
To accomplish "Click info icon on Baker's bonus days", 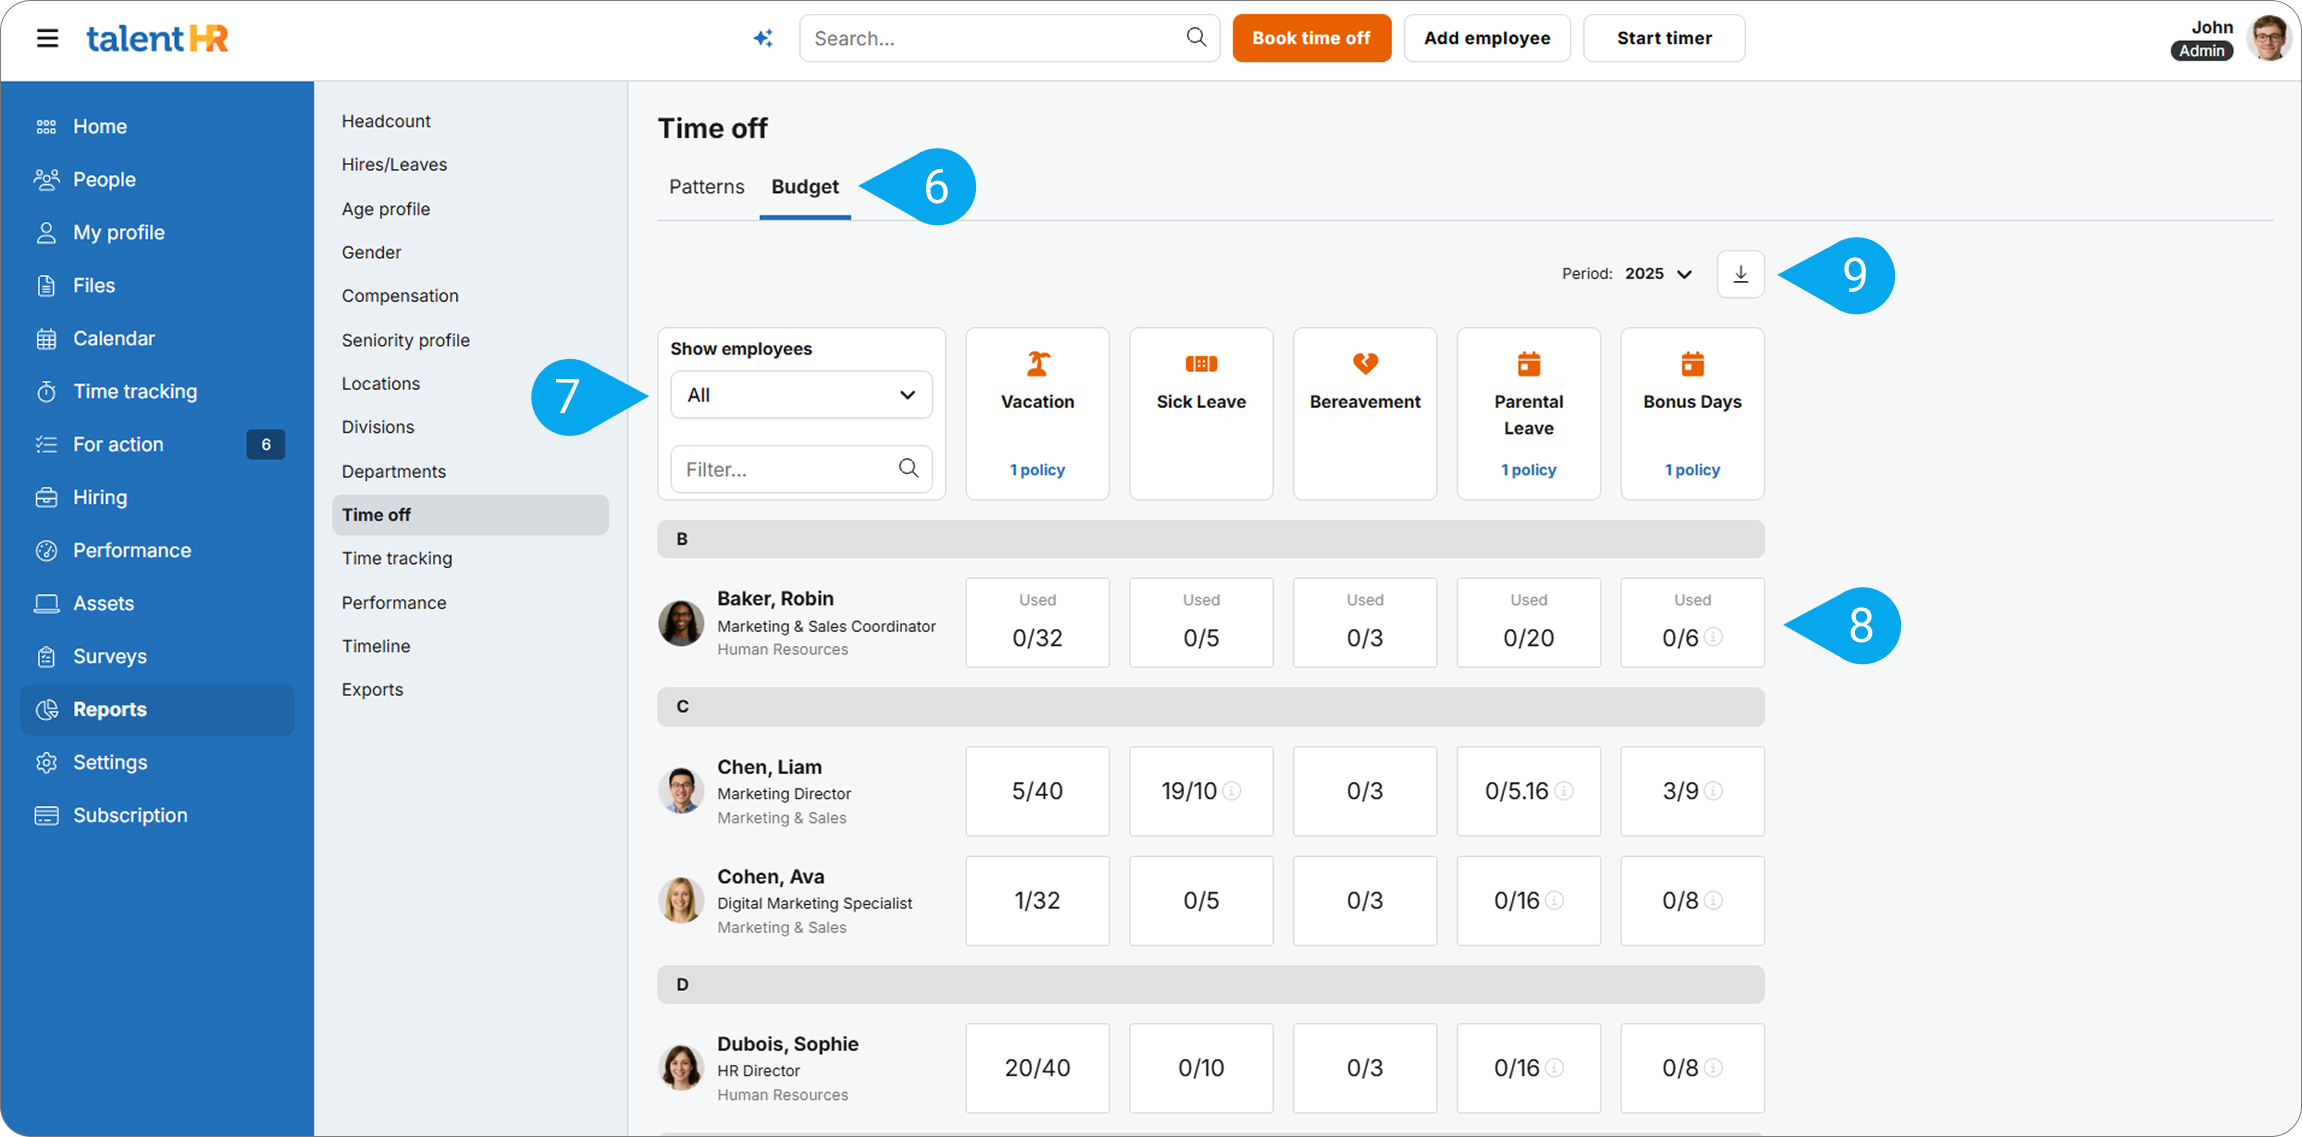I will click(1713, 637).
